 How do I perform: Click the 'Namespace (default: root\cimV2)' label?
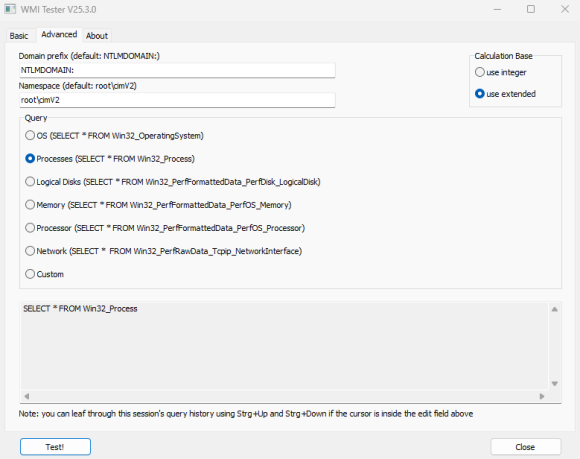tap(78, 86)
